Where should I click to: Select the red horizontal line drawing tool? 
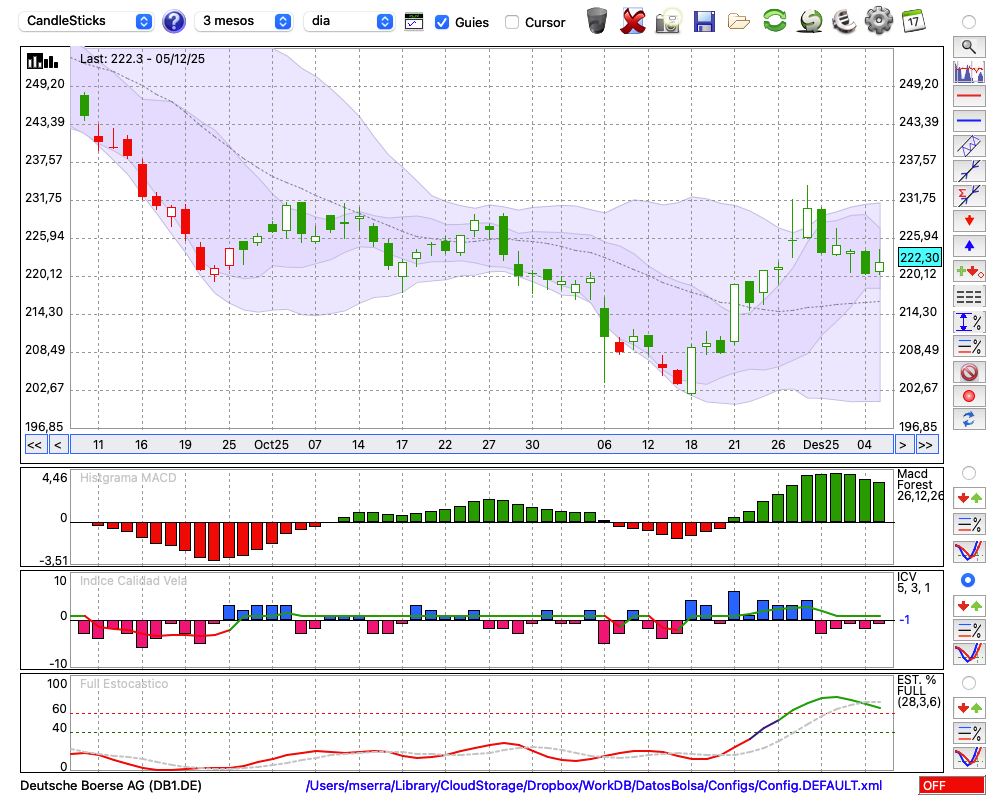coord(968,97)
